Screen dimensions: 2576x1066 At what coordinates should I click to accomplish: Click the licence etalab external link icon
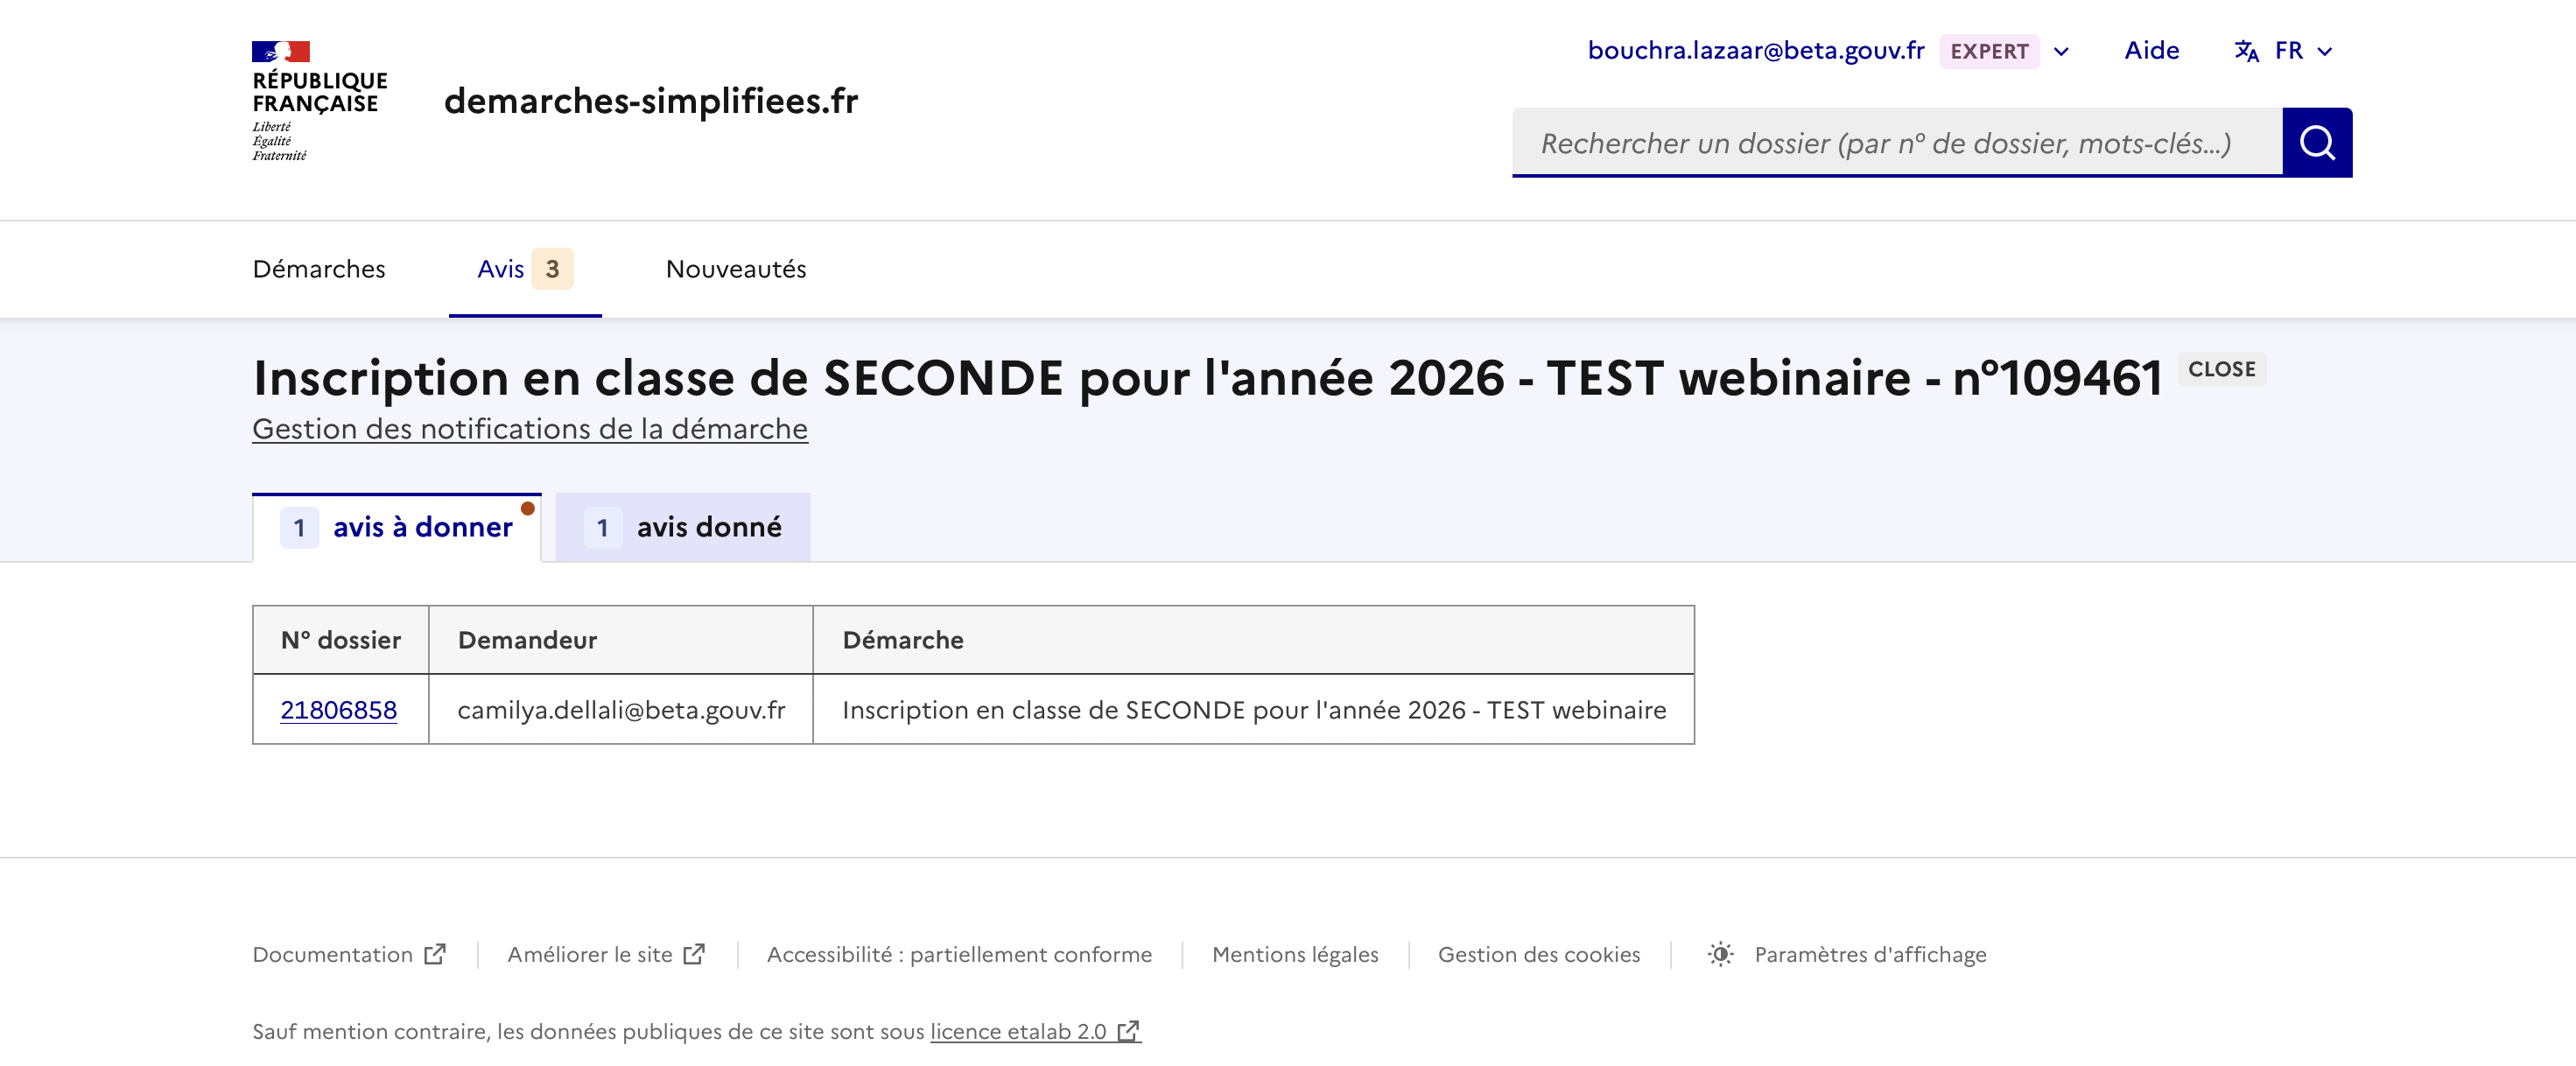pyautogui.click(x=1128, y=1031)
